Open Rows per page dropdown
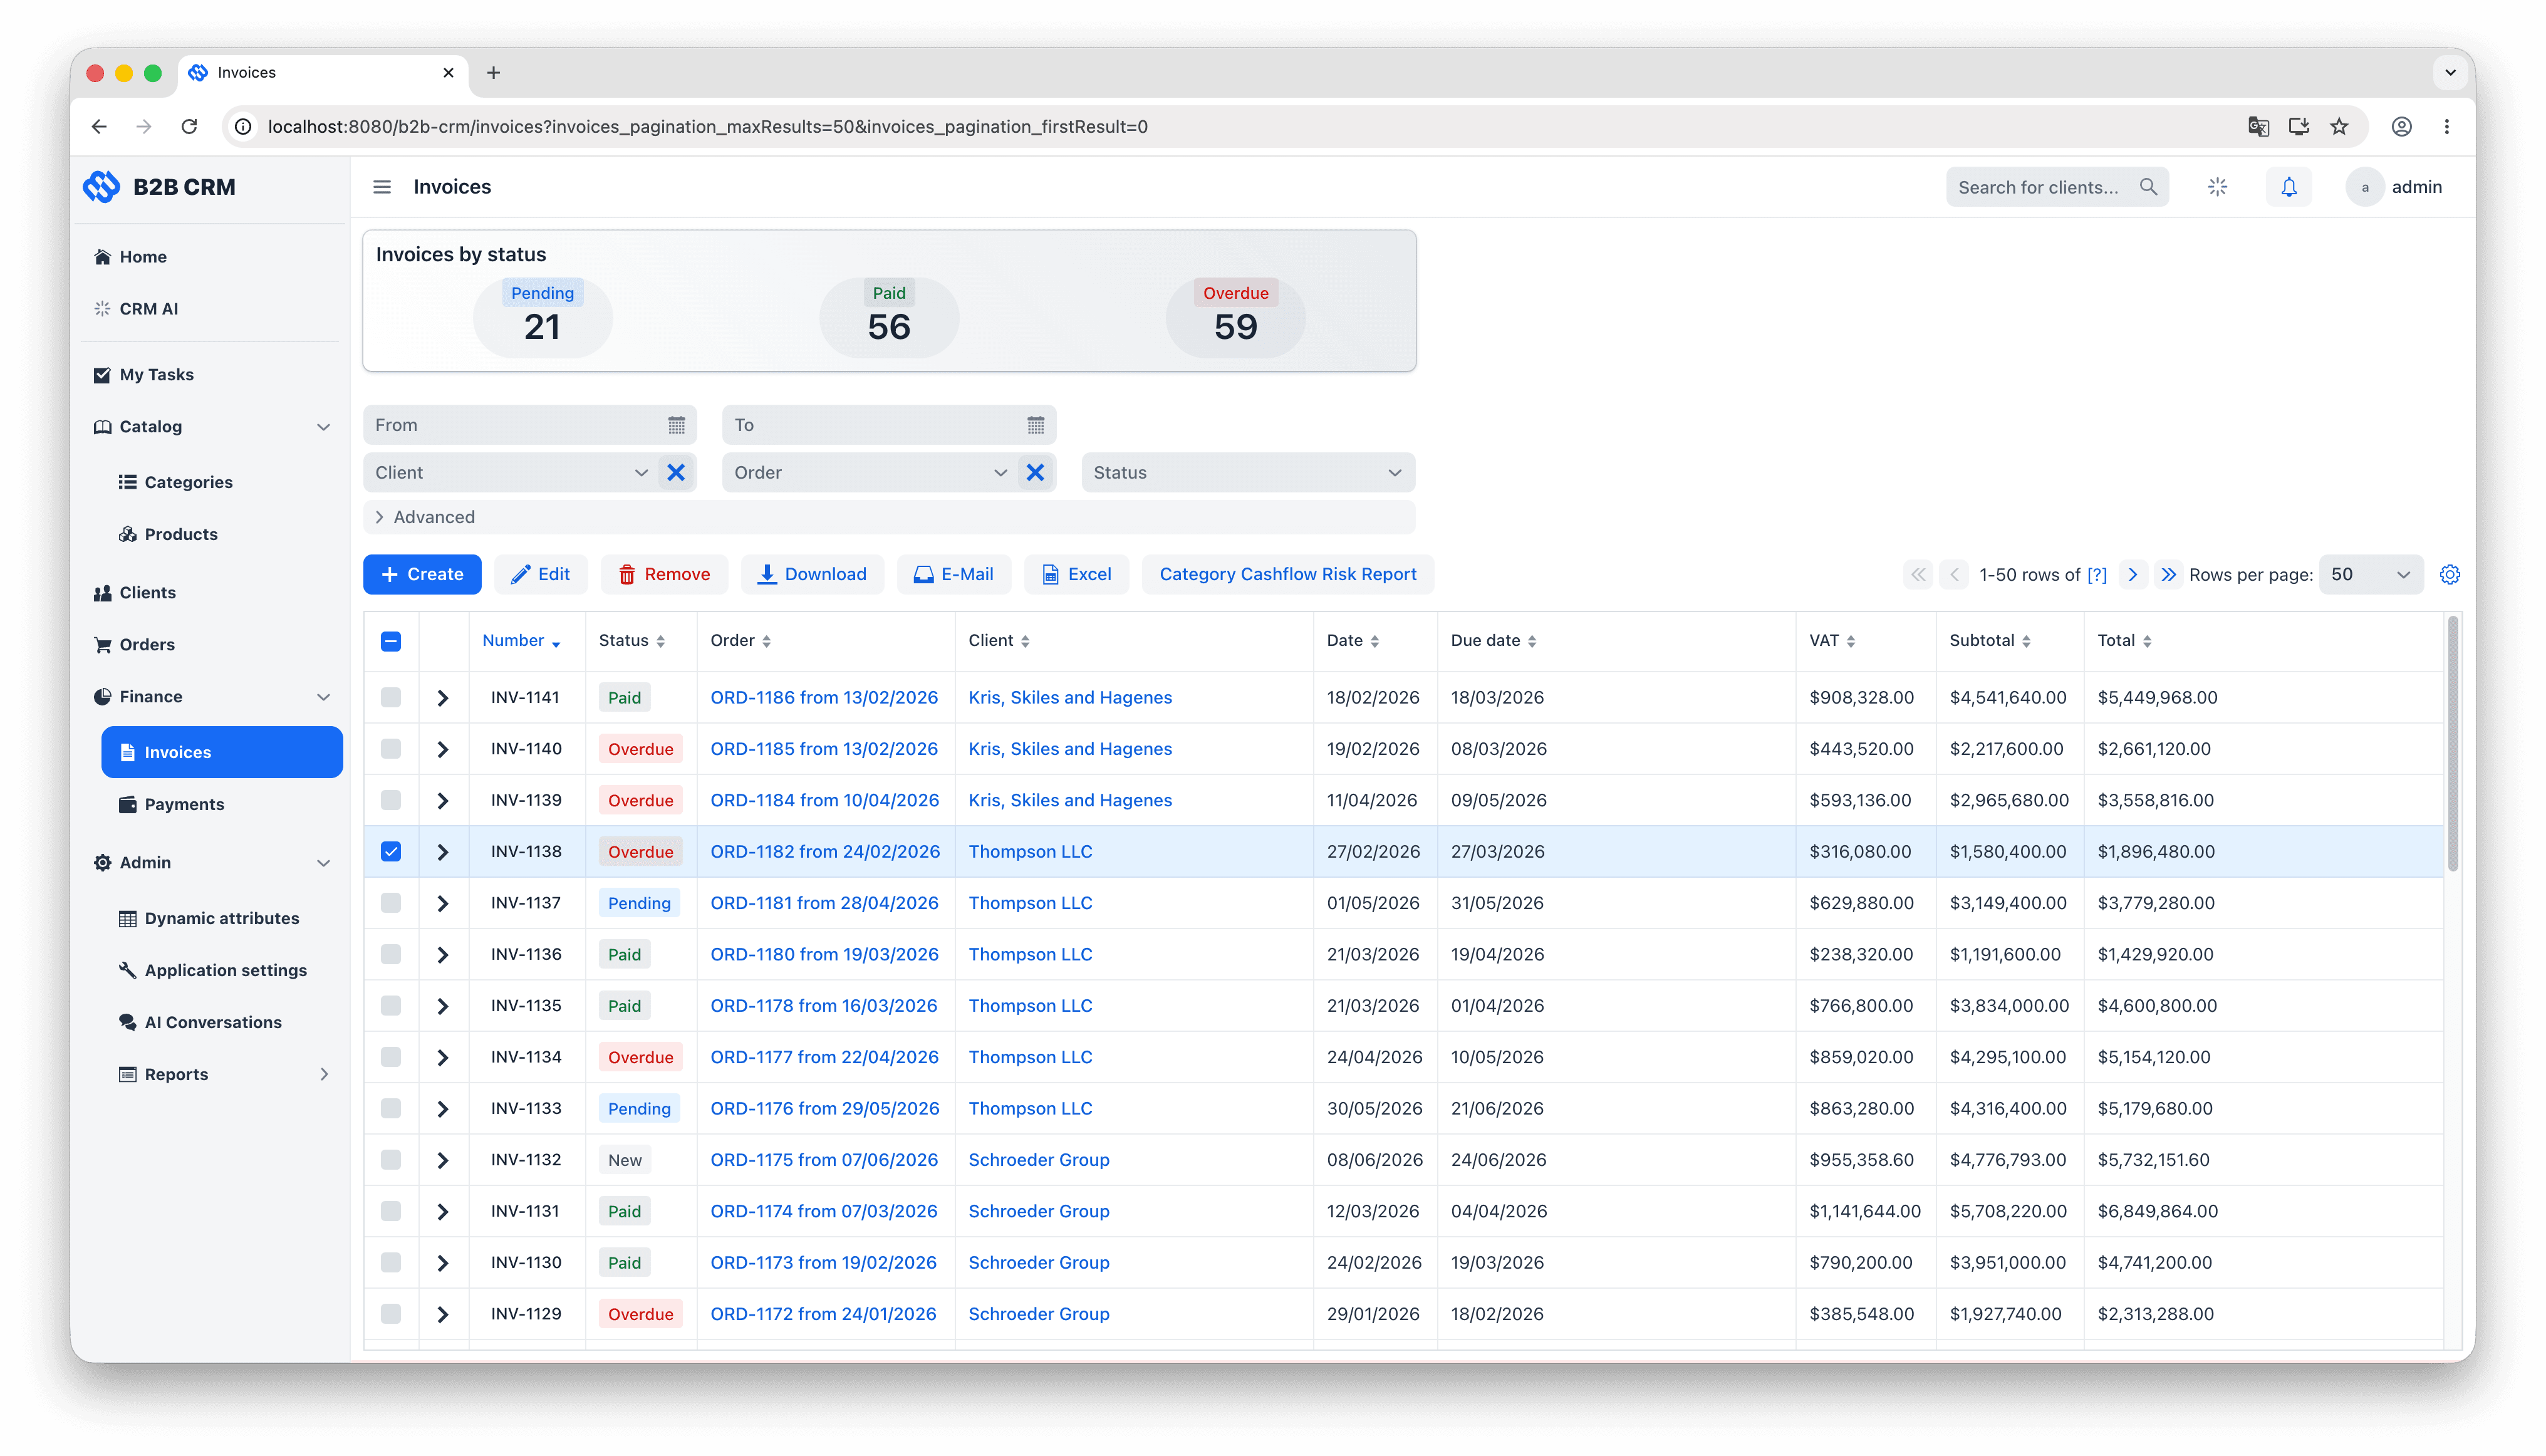 click(x=2371, y=574)
